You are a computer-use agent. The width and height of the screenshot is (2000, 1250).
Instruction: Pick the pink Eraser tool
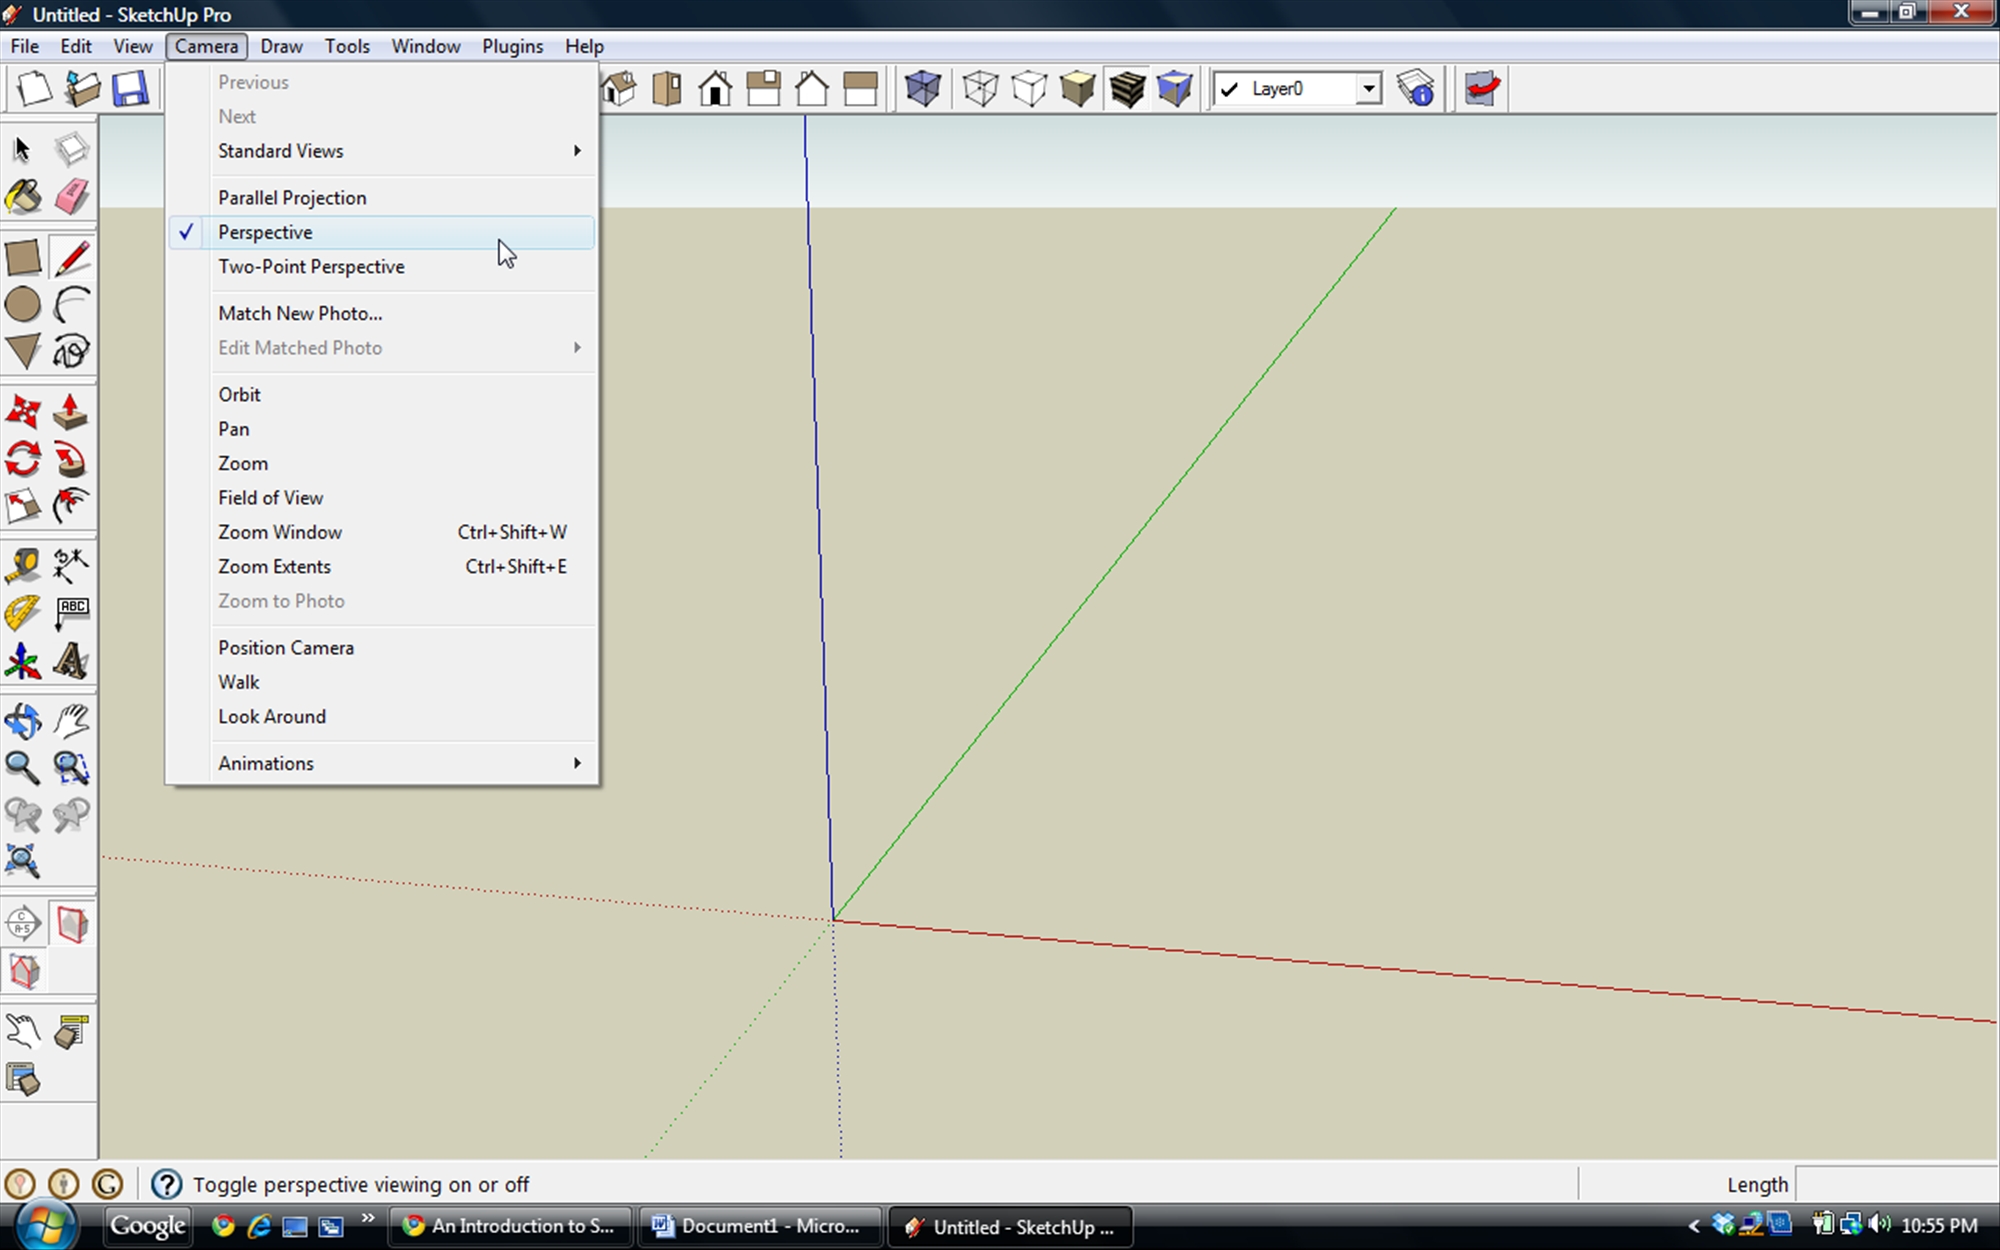click(x=71, y=197)
